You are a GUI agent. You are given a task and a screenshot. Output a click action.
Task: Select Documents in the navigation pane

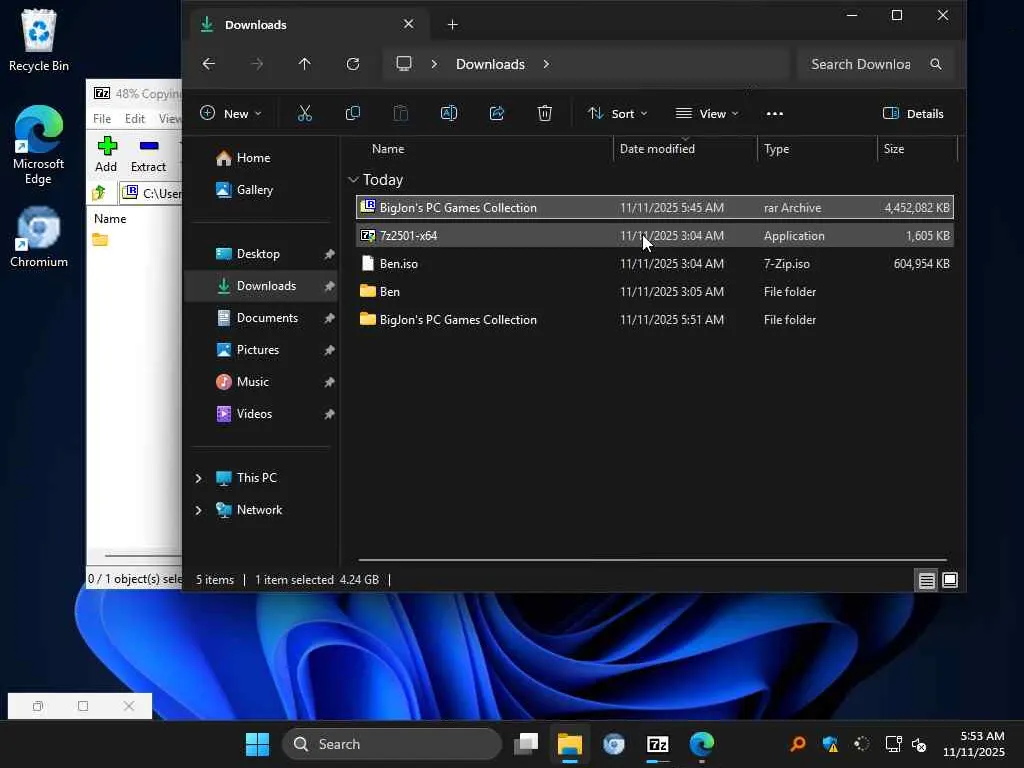click(x=267, y=318)
